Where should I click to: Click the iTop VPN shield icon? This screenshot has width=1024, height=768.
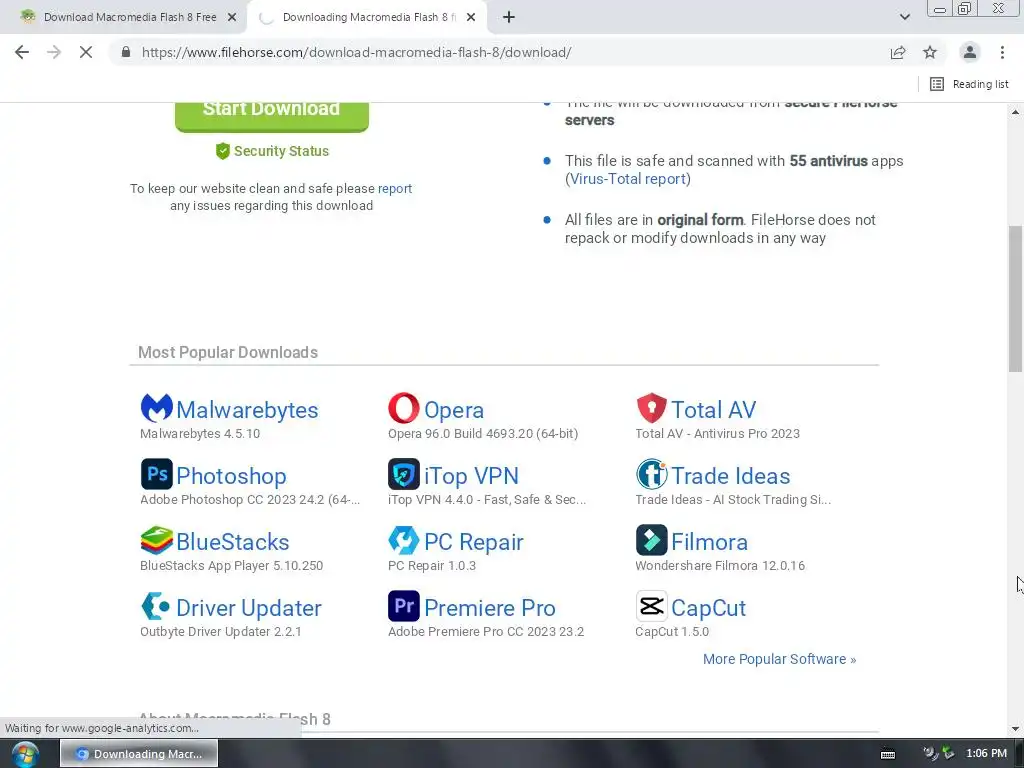[404, 474]
